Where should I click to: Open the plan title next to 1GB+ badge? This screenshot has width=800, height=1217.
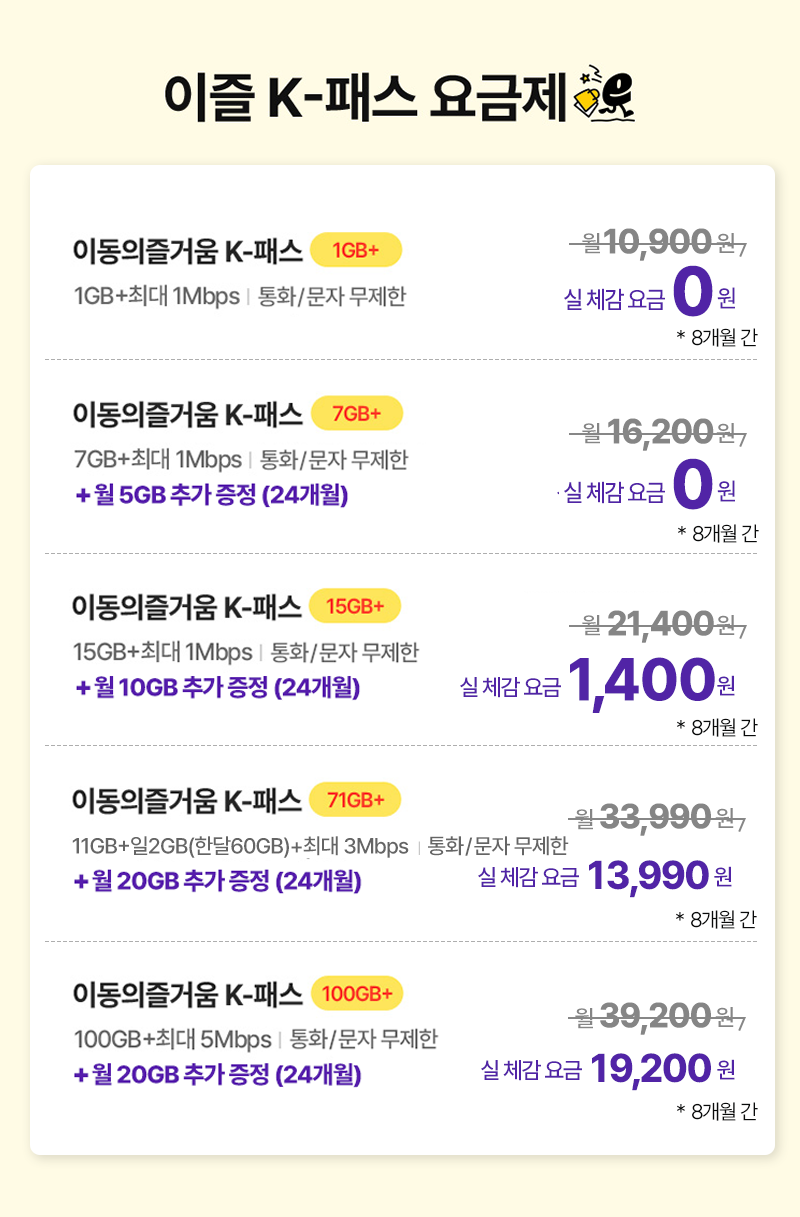coord(188,251)
